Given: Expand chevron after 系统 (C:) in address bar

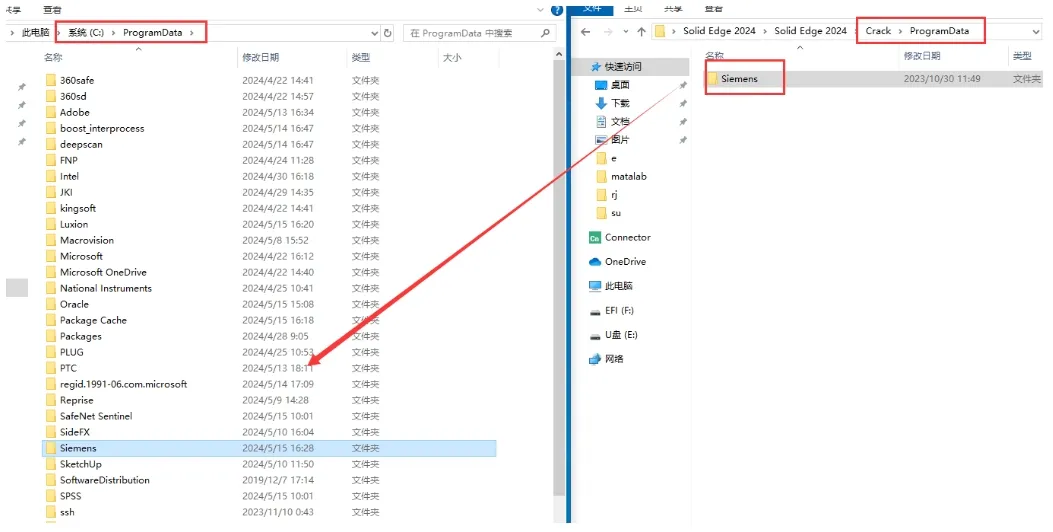Looking at the screenshot, I should (113, 33).
